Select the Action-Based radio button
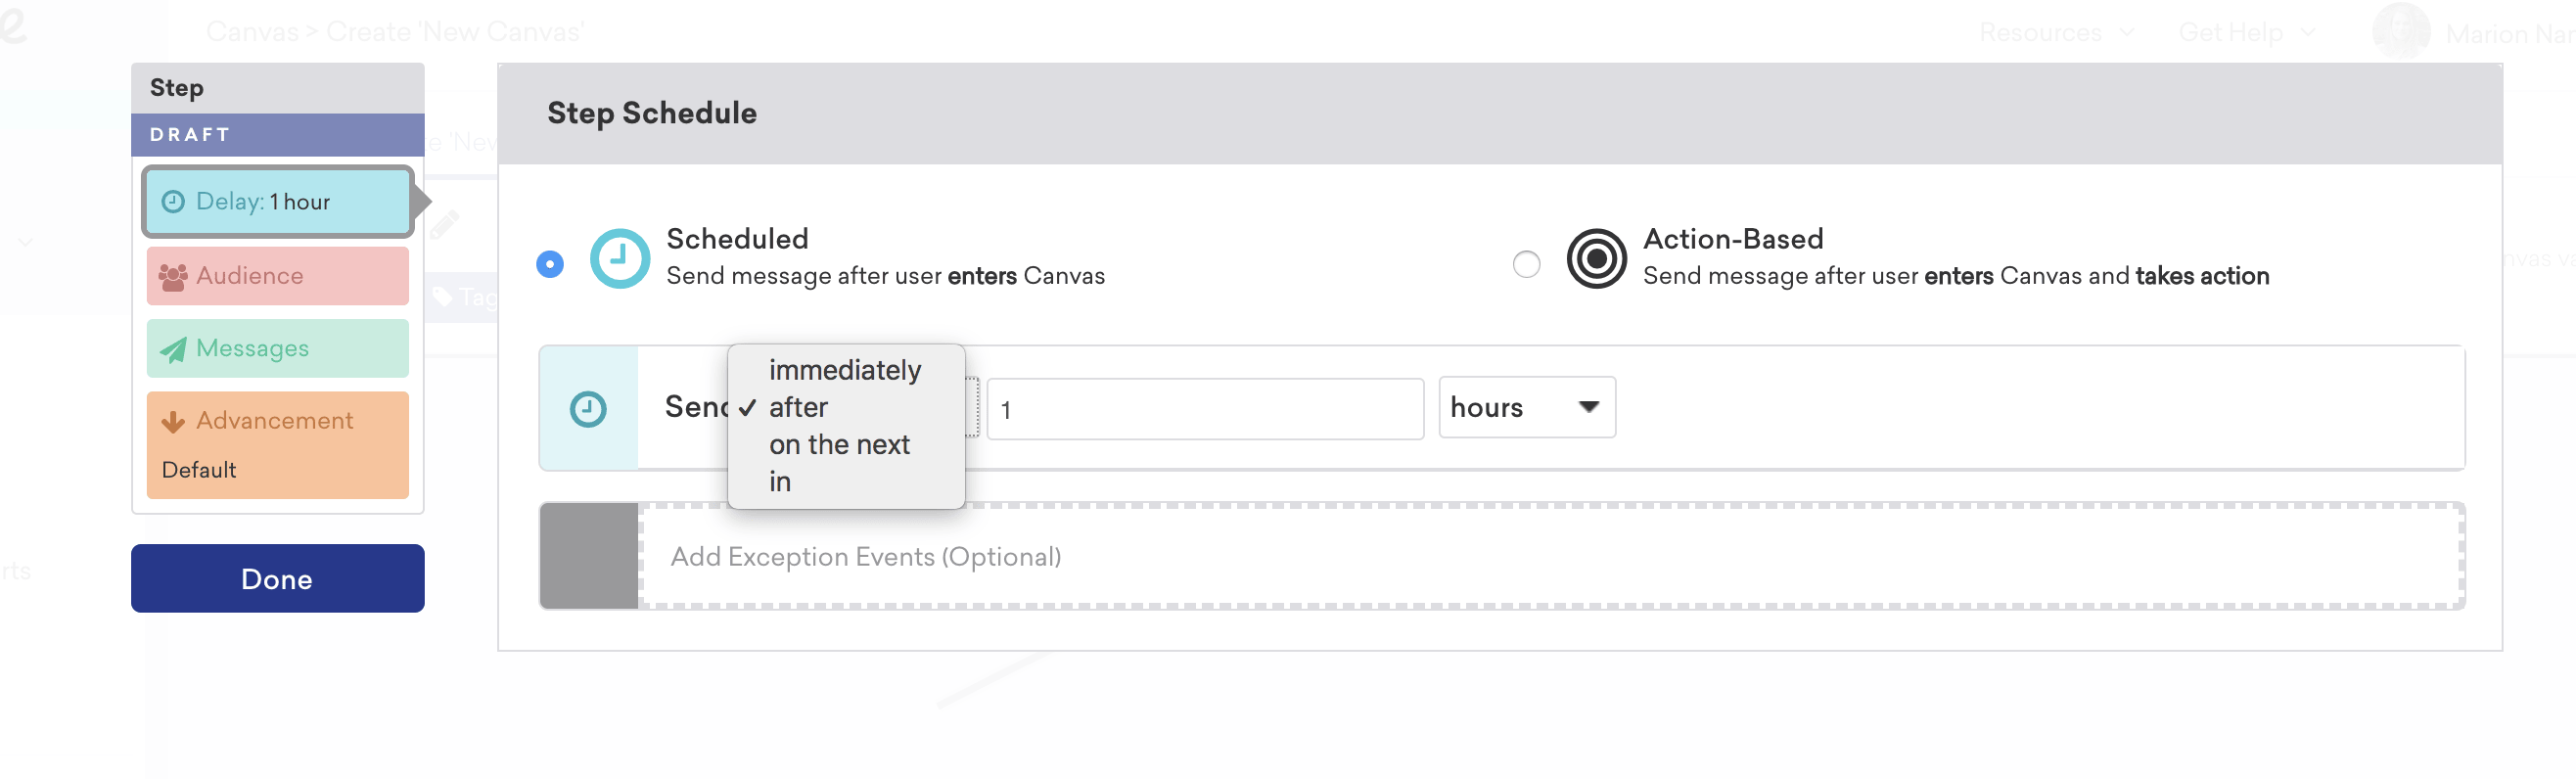The height and width of the screenshot is (779, 2576). (x=1526, y=264)
